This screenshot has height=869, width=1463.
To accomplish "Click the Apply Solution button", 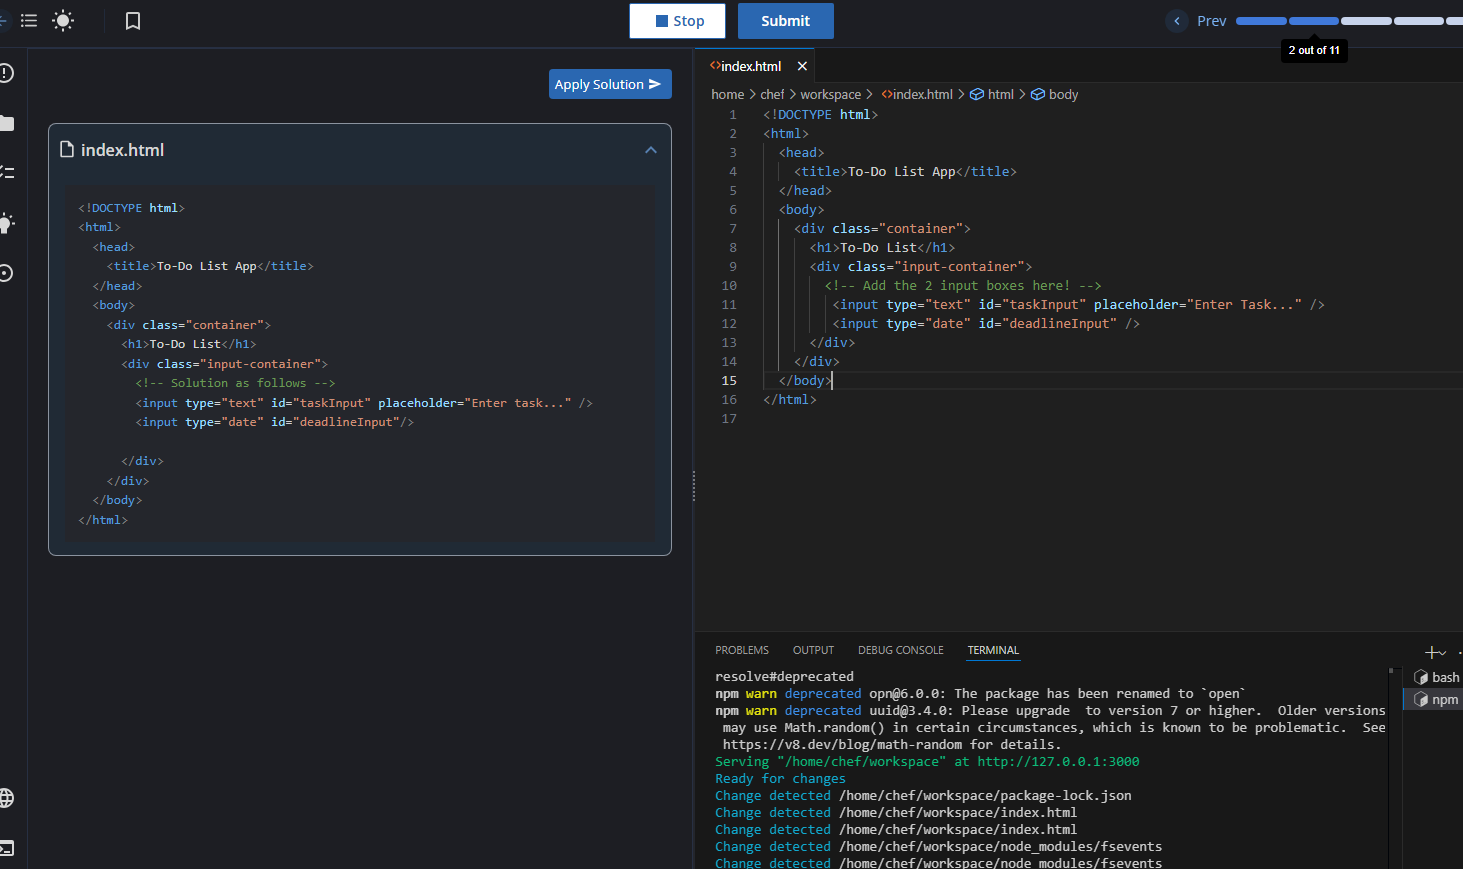I will pos(610,84).
